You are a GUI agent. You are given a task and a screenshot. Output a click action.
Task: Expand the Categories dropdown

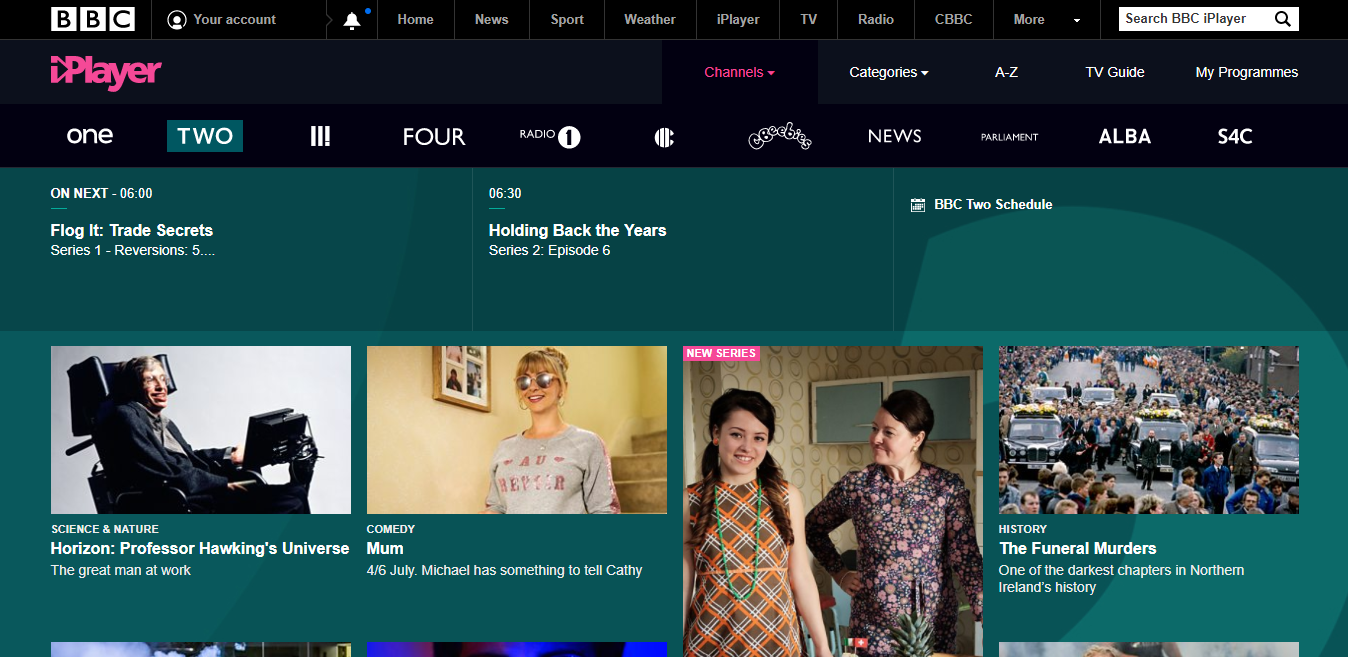click(x=888, y=72)
